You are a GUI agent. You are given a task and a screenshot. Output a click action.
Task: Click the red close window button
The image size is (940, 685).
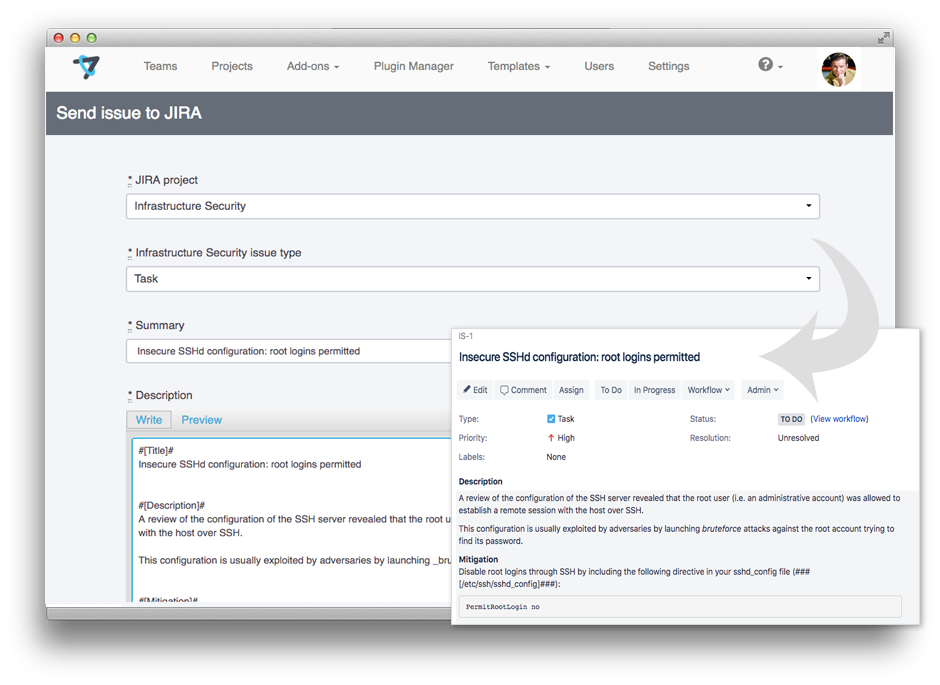click(x=59, y=38)
